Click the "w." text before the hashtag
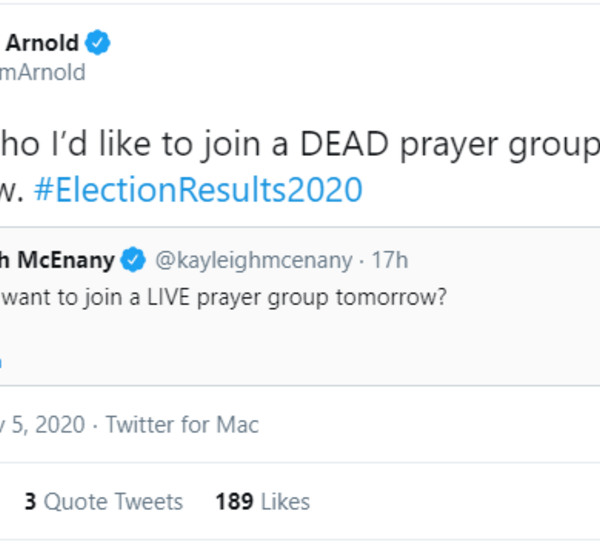This screenshot has width=600, height=545. (12, 188)
